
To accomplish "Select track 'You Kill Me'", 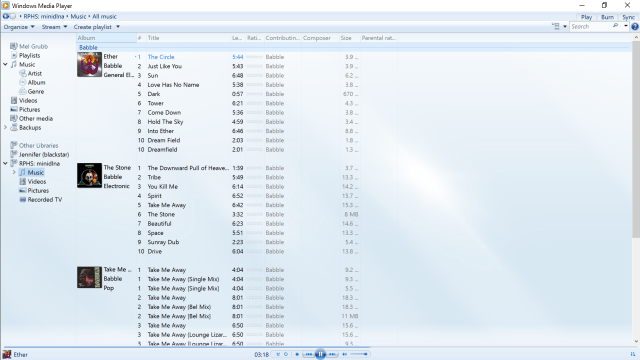I will [x=162, y=187].
